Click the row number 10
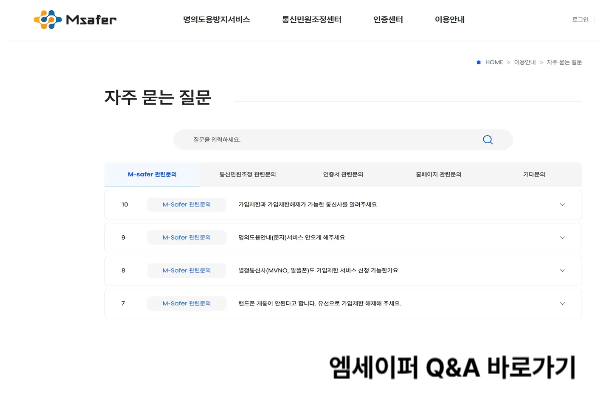This screenshot has width=600, height=400. tap(125, 204)
